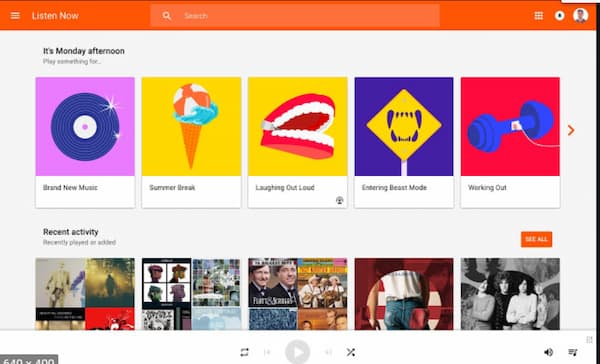Click the 'Recent activity' heading
Viewport: 600px width, 364px height.
[71, 232]
